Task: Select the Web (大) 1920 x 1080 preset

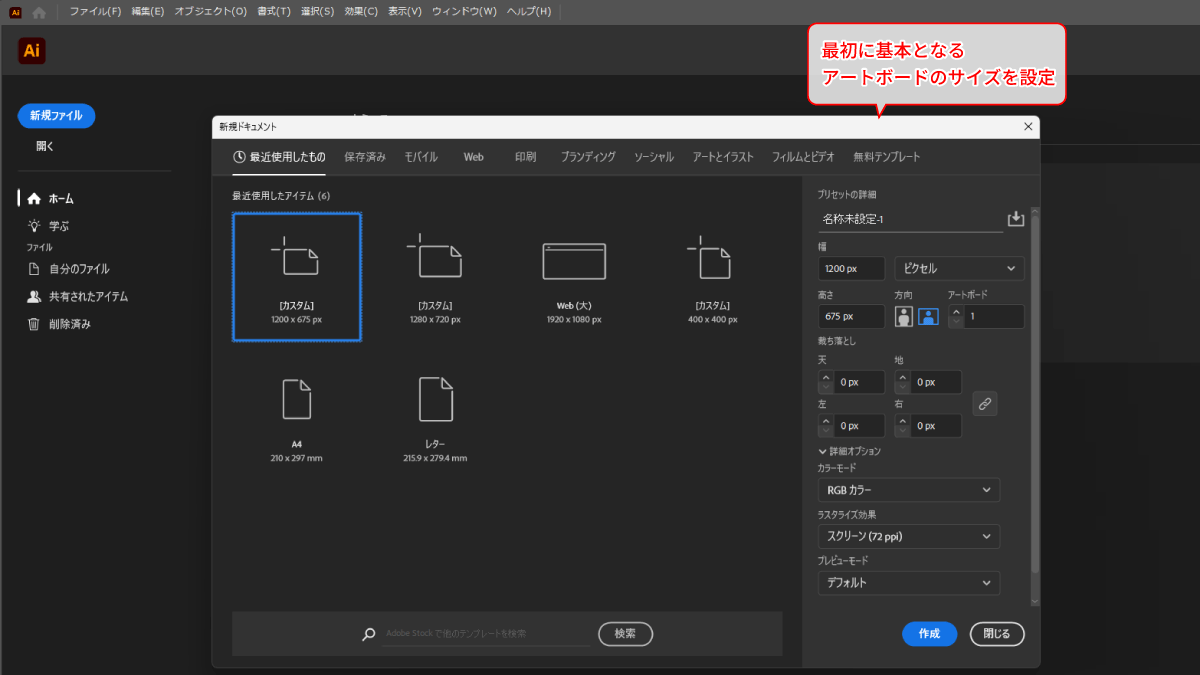Action: click(574, 279)
